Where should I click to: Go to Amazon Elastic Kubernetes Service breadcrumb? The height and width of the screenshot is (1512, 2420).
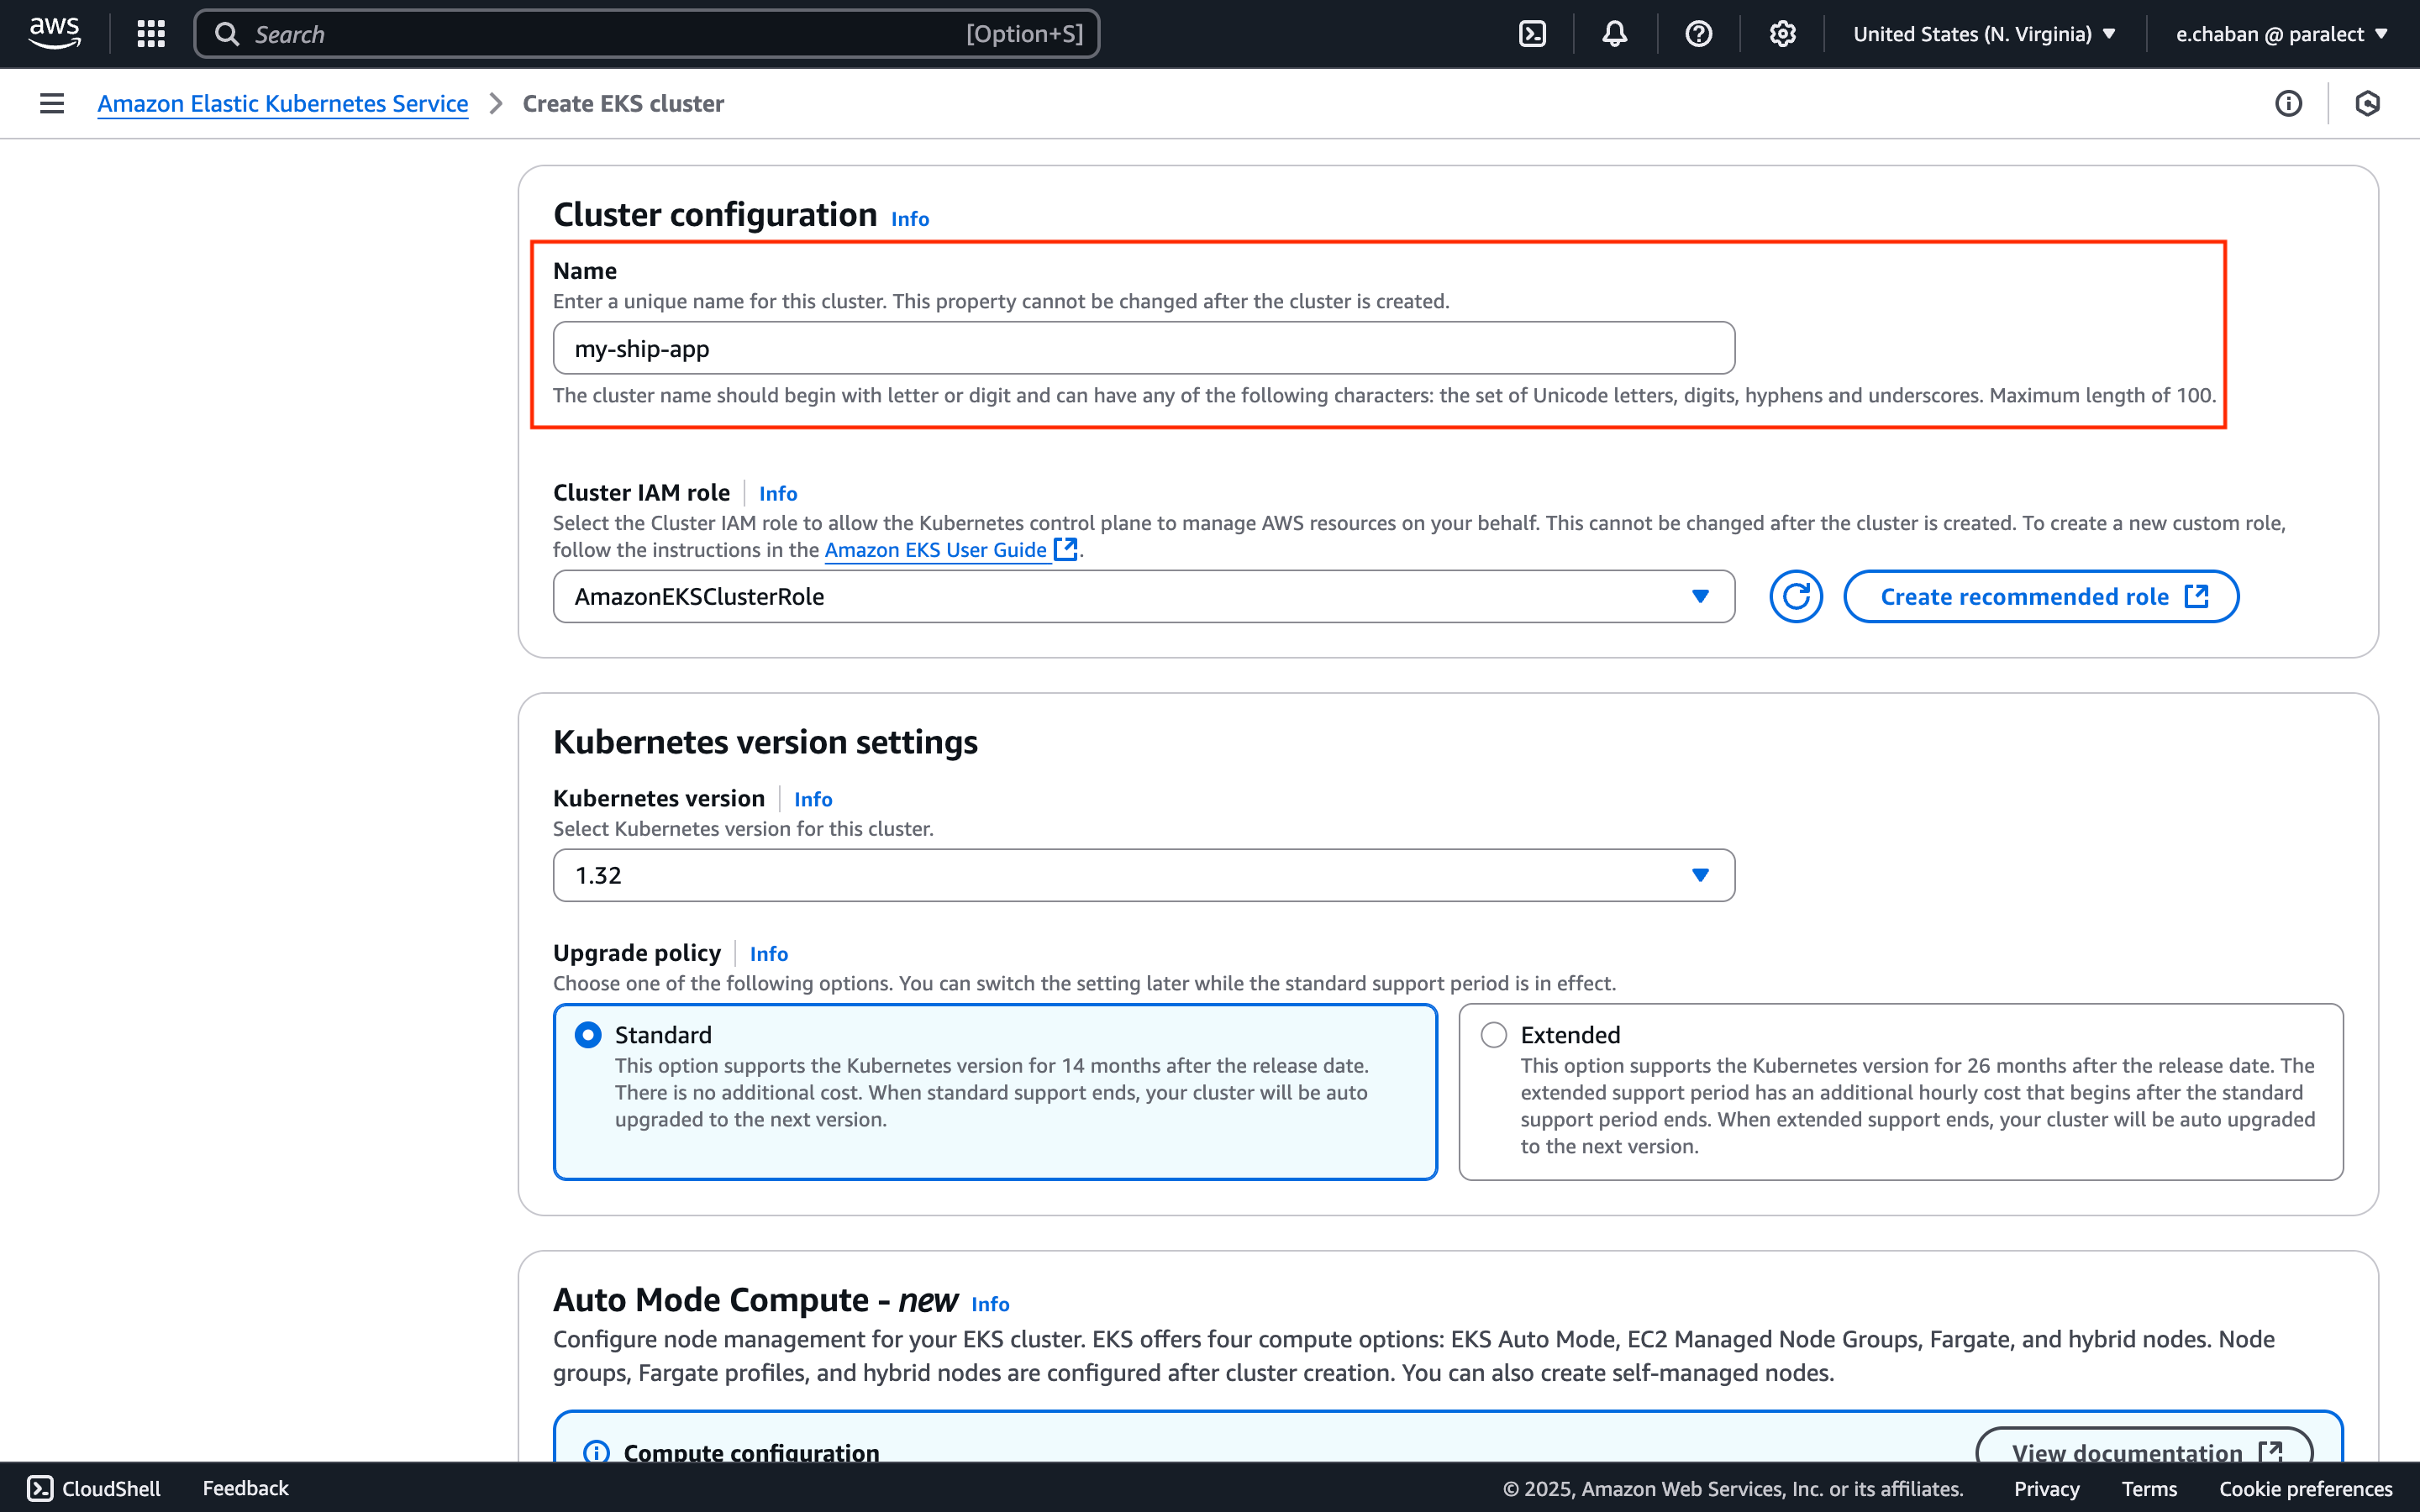tap(282, 103)
